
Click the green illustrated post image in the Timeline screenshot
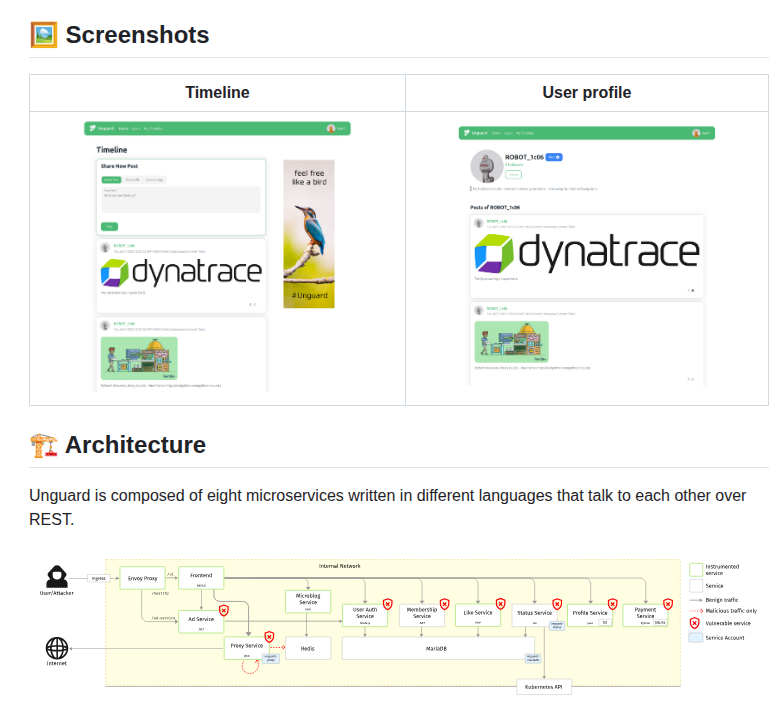(139, 358)
